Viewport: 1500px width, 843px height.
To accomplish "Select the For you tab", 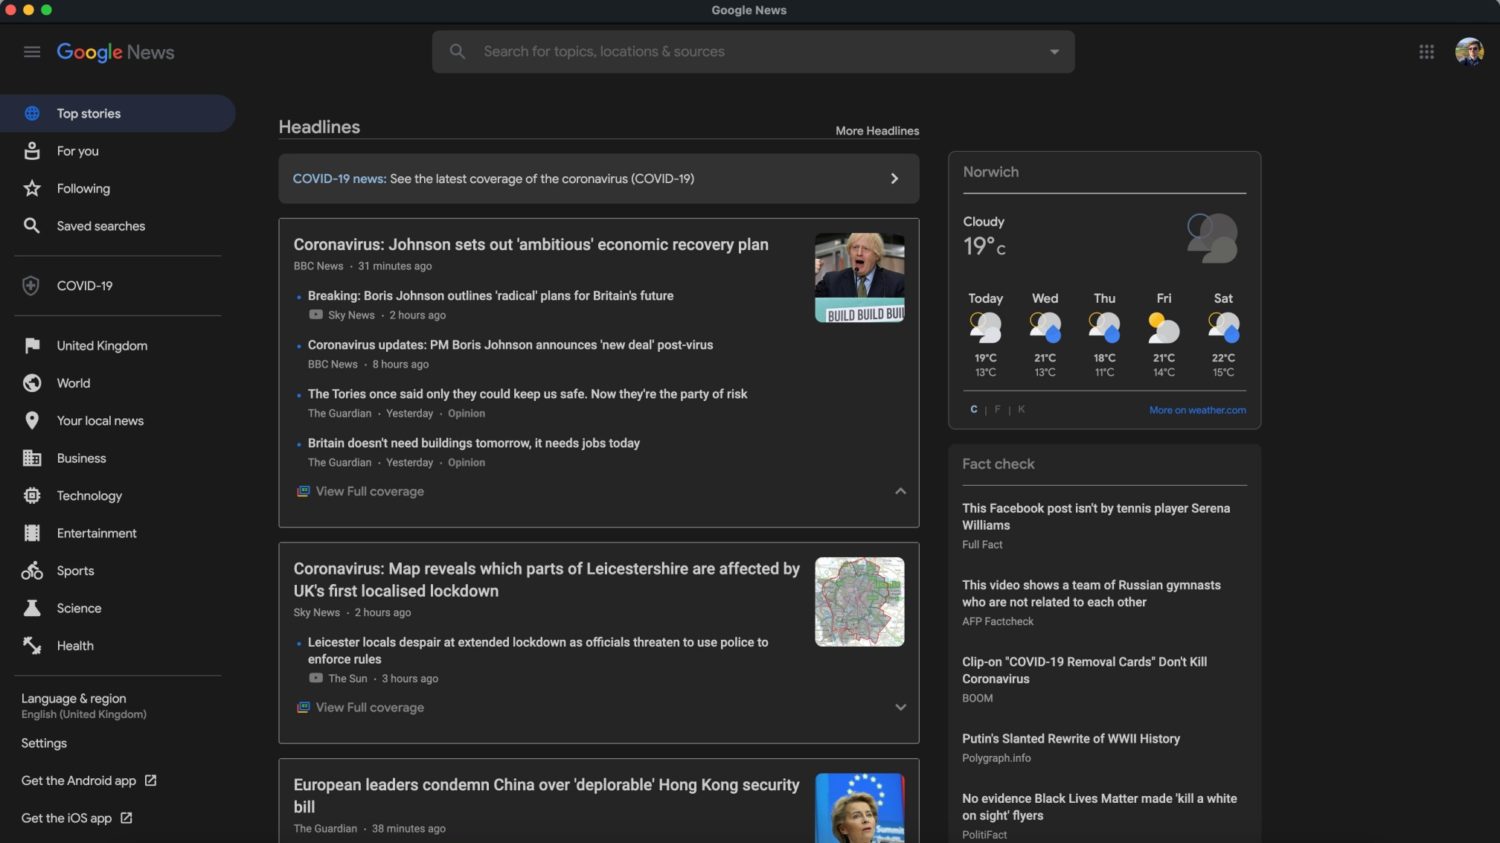I will [x=77, y=151].
